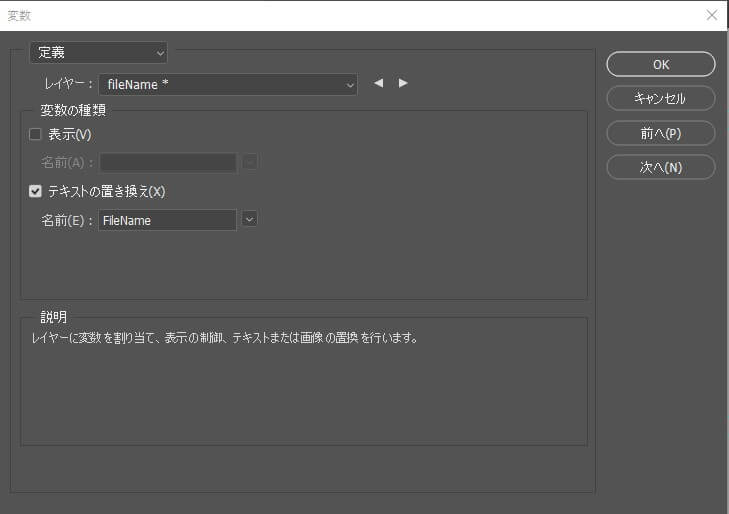Go to next layer with right arrow

(x=403, y=83)
